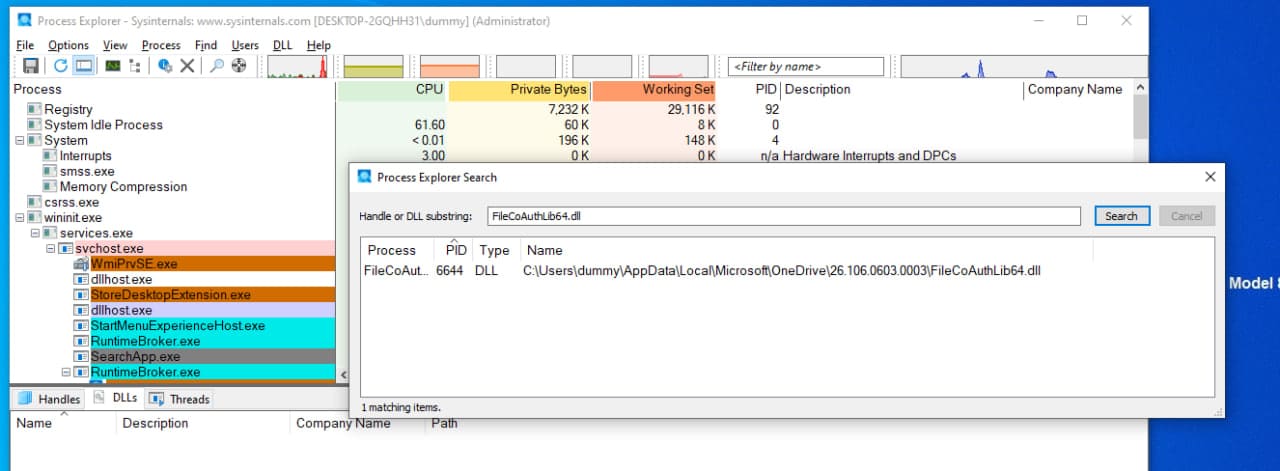Click the smss.exe process icon
Image resolution: width=1280 pixels, height=471 pixels.
pos(51,171)
